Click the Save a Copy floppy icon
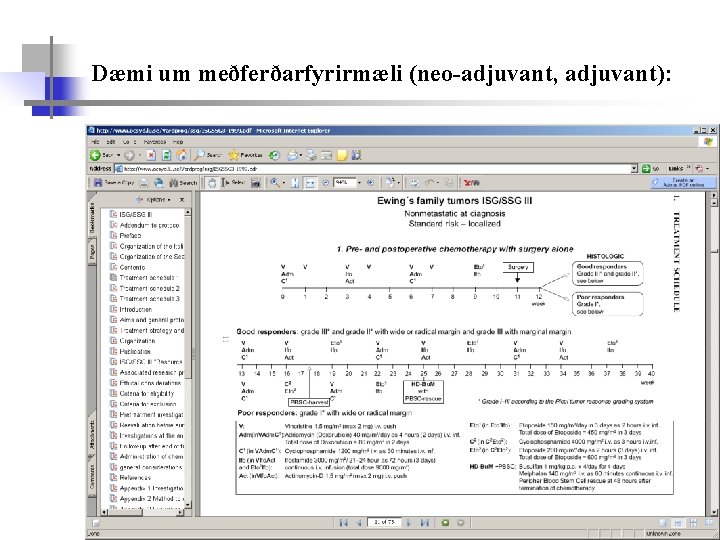This screenshot has width=720, height=540. pos(98,183)
